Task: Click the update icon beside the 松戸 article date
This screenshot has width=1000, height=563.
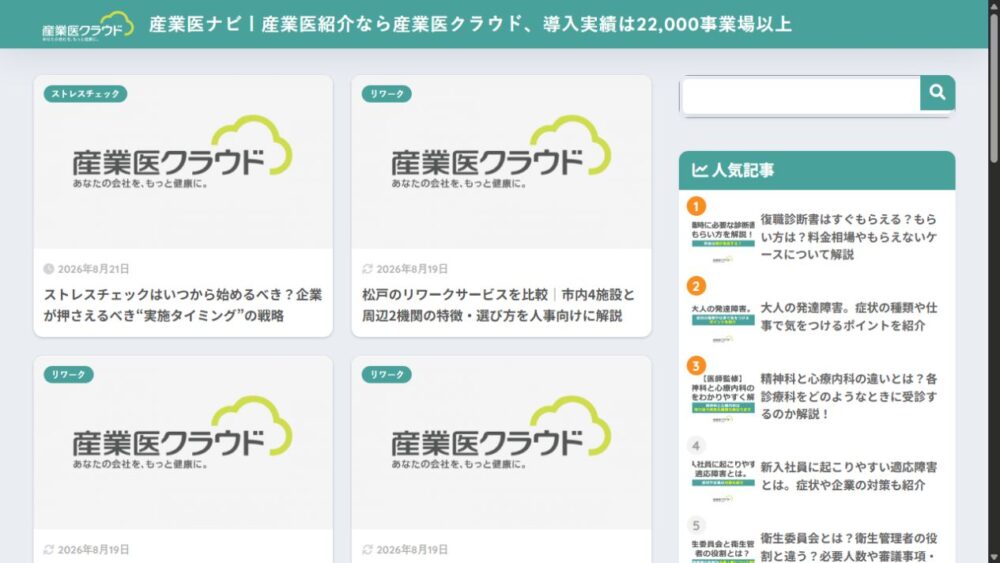Action: (367, 269)
